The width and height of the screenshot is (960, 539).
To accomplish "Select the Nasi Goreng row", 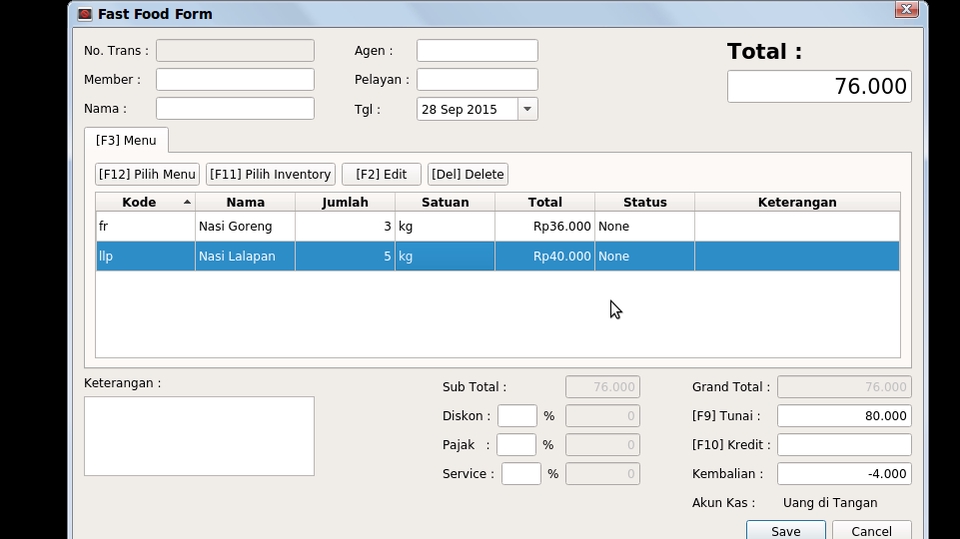I will coord(245,227).
